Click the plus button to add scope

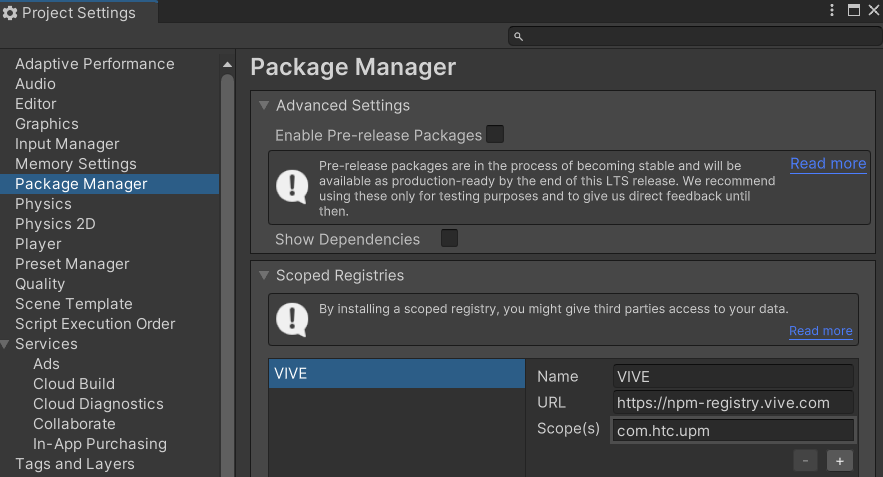(x=839, y=461)
